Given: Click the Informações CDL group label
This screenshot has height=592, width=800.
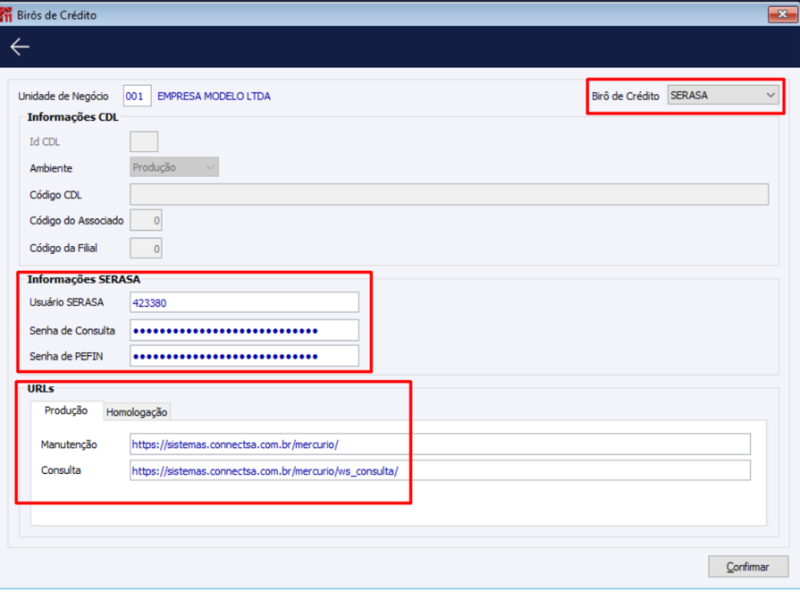Looking at the screenshot, I should (x=73, y=117).
